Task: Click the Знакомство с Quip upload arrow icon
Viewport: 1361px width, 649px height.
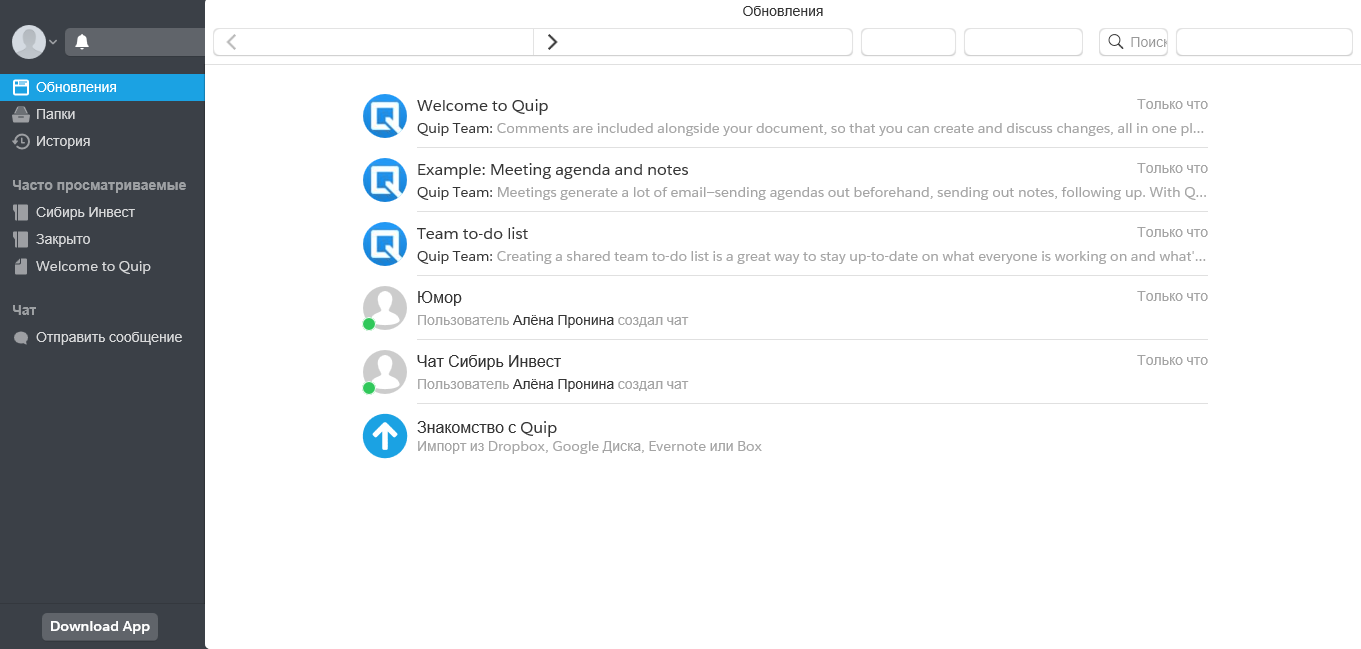Action: click(x=385, y=436)
